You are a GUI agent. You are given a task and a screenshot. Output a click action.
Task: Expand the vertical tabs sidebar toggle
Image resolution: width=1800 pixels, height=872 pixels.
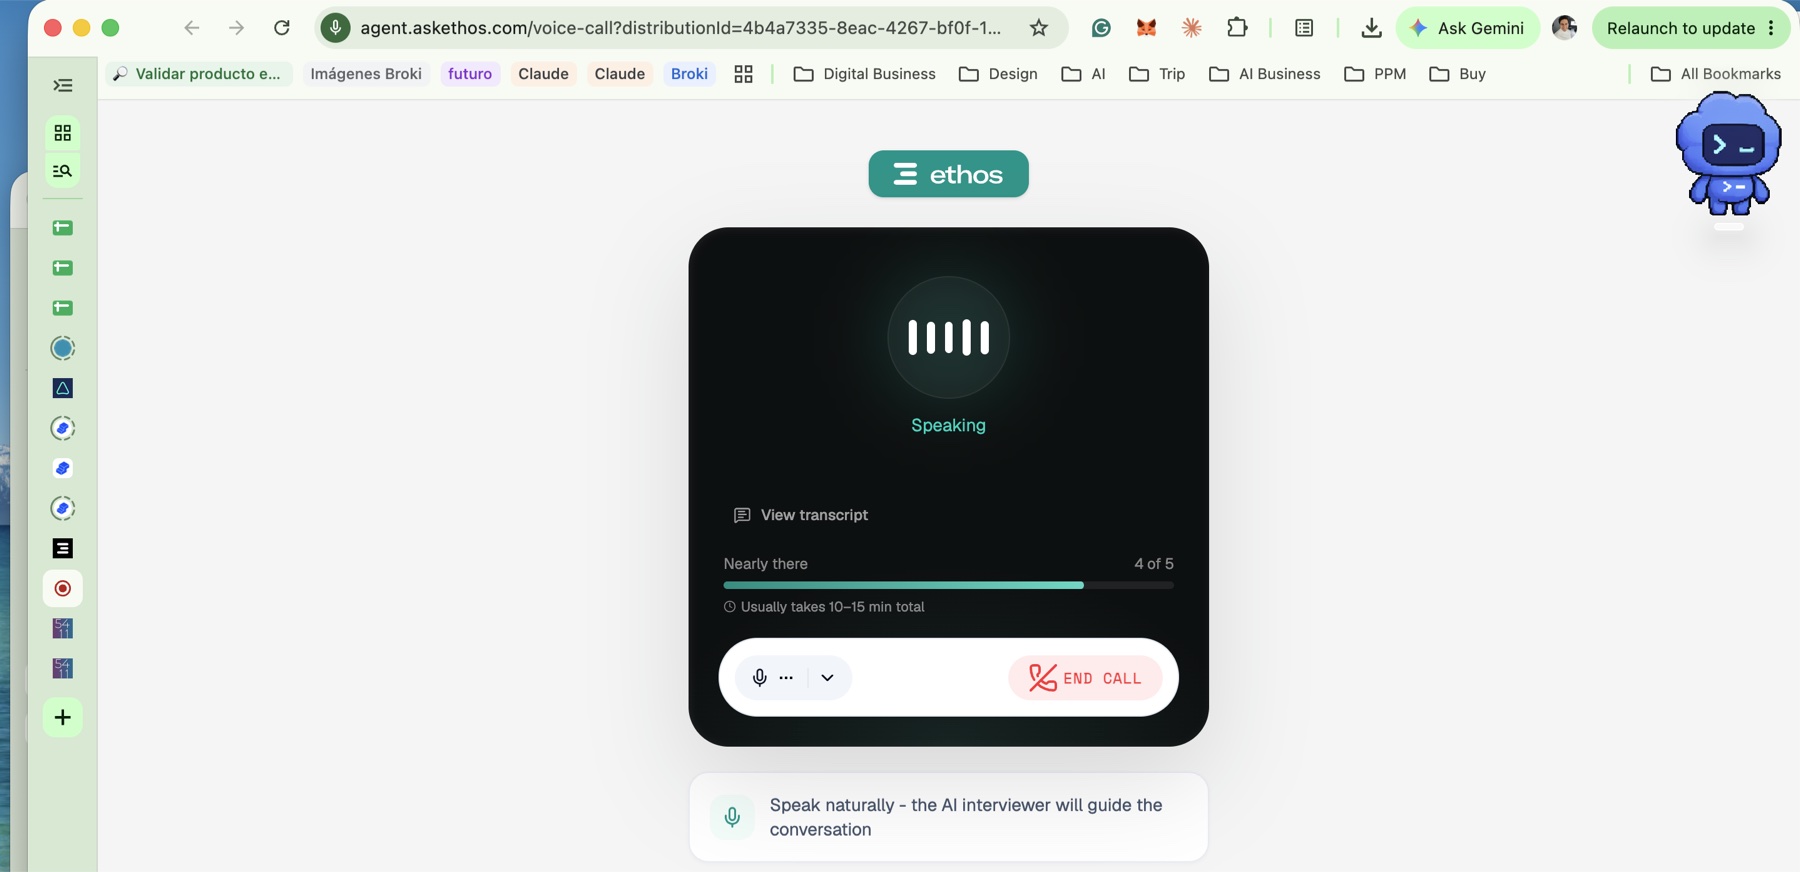pyautogui.click(x=62, y=86)
